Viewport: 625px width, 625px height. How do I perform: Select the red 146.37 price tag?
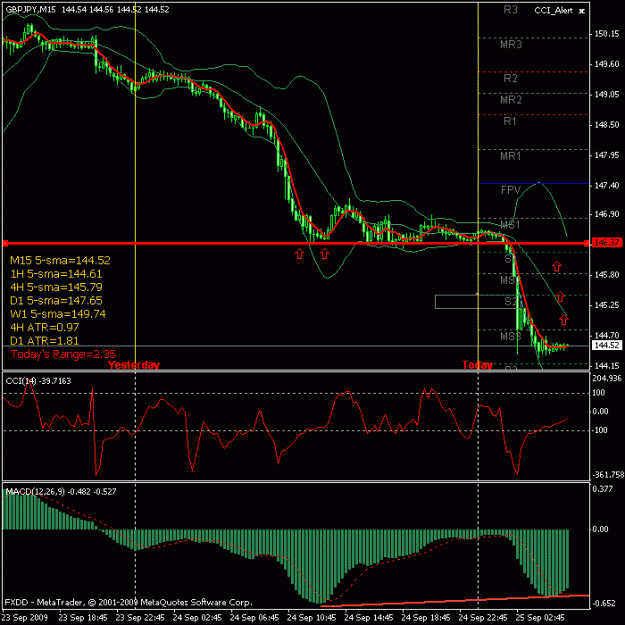pyautogui.click(x=607, y=242)
